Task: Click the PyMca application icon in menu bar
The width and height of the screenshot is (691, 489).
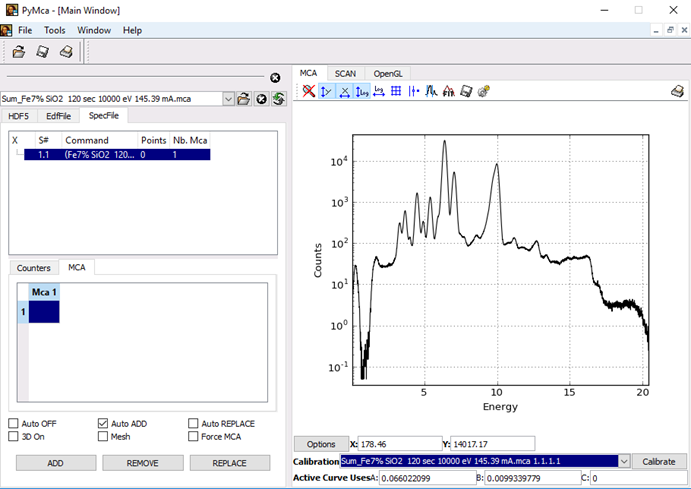Action: [6, 30]
